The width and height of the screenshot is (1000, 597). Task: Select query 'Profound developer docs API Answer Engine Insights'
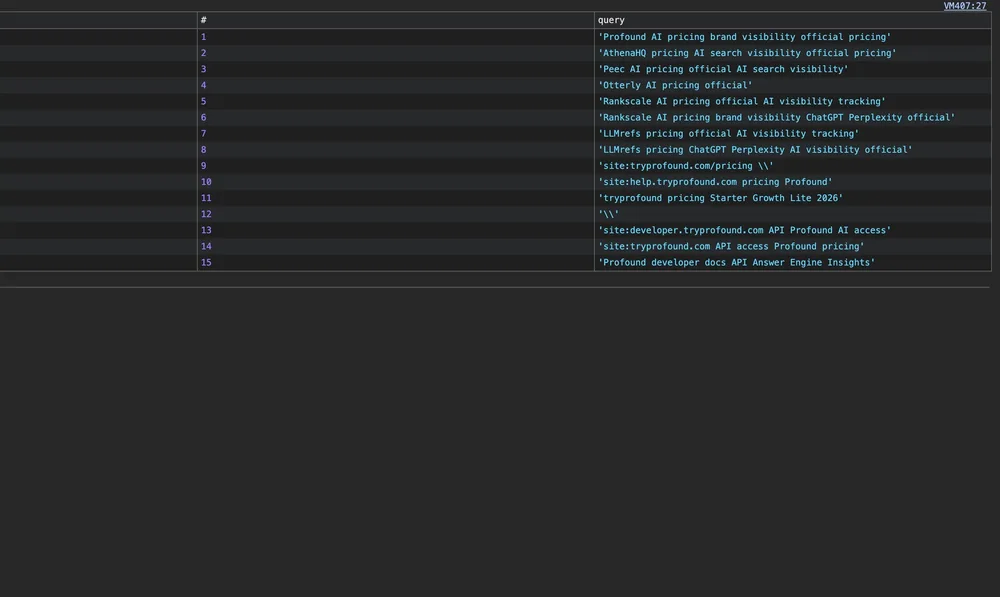737,262
